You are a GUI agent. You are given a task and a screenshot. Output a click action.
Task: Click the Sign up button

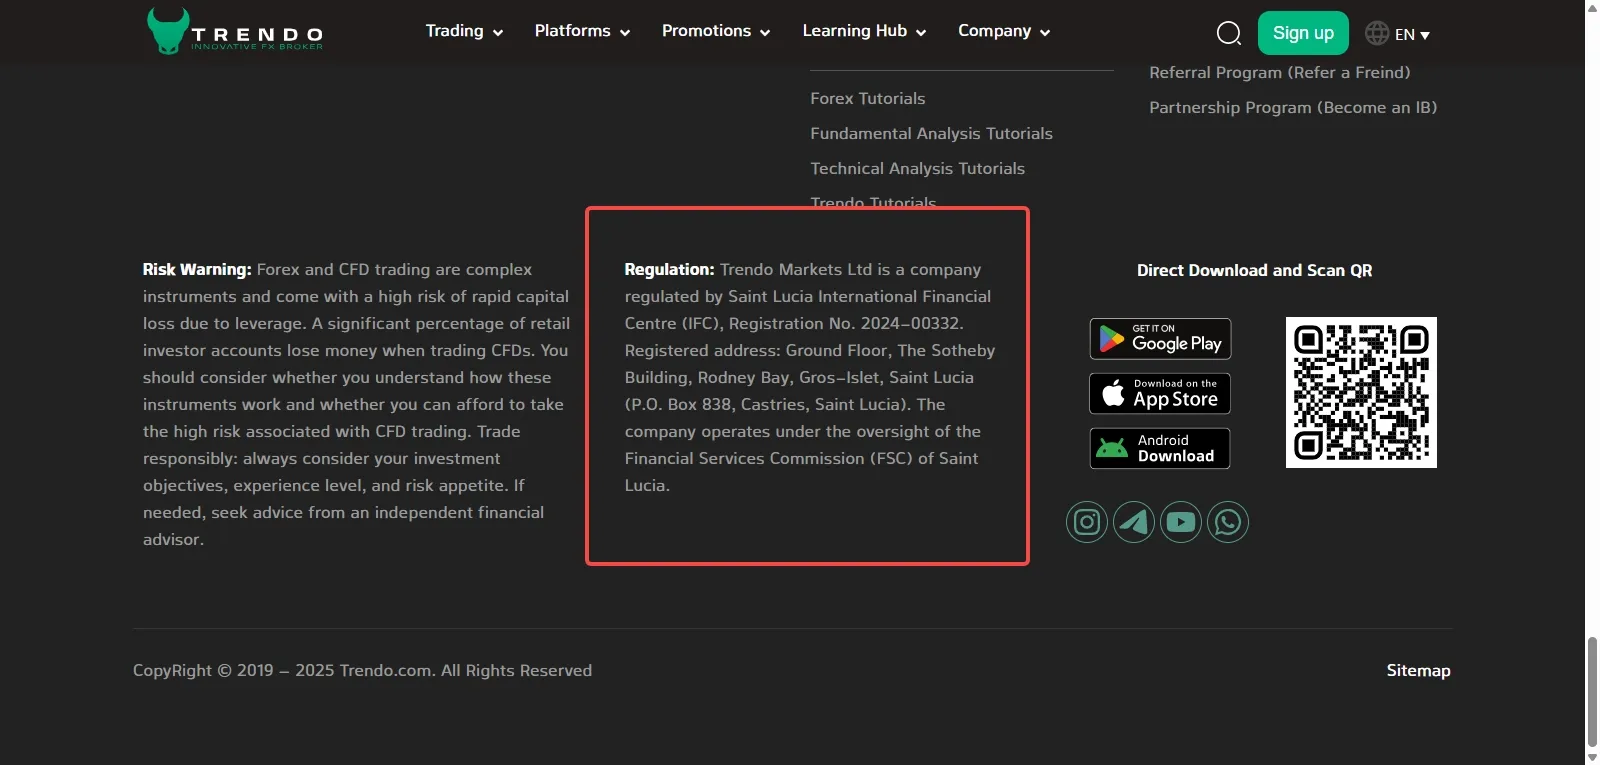pos(1303,33)
